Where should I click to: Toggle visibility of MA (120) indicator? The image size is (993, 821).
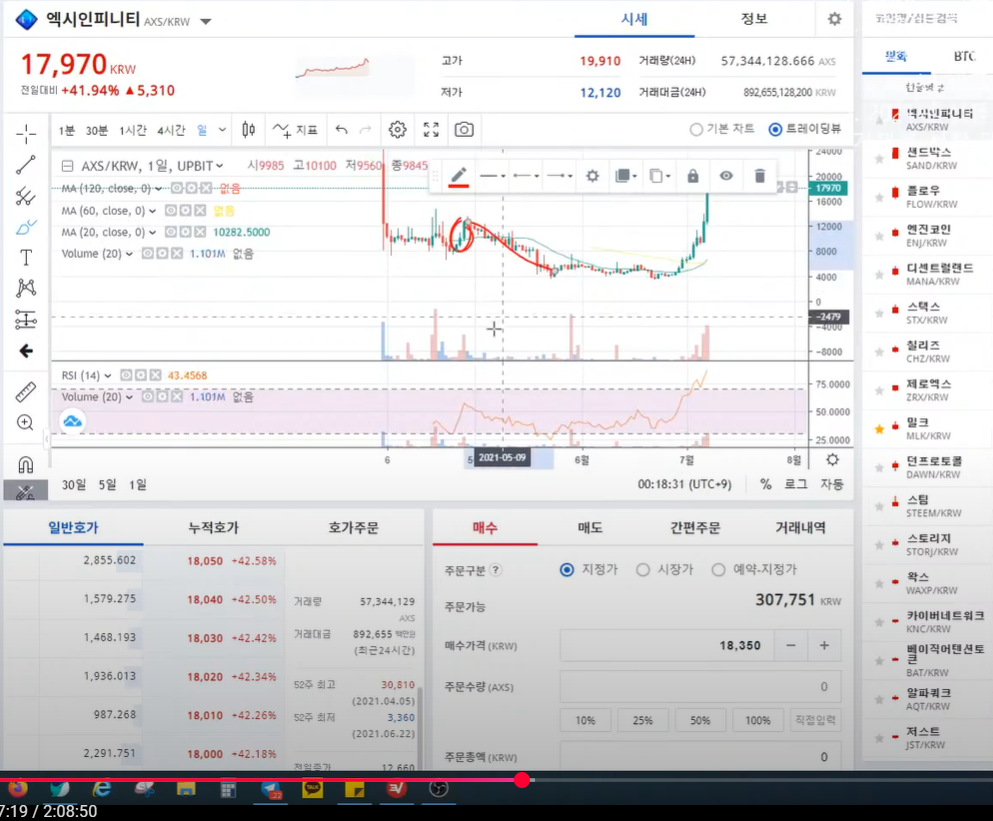[x=177, y=188]
